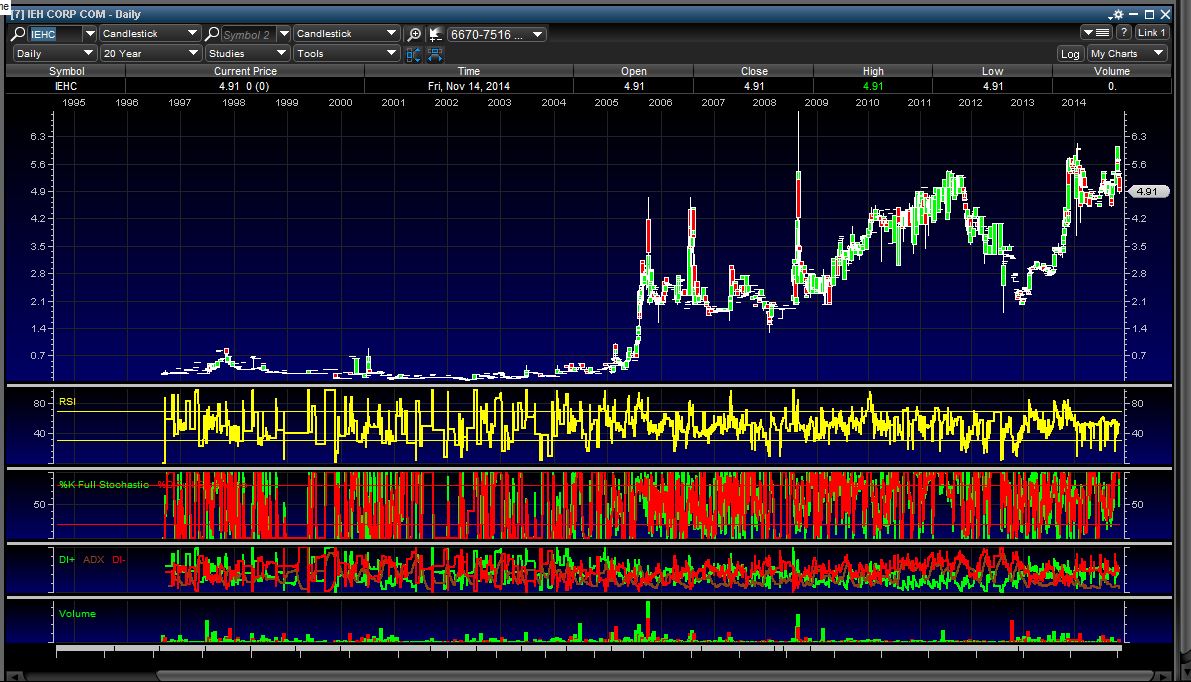Click the Symbol 2 search magnifier icon
Image resolution: width=1191 pixels, height=682 pixels.
pyautogui.click(x=212, y=34)
